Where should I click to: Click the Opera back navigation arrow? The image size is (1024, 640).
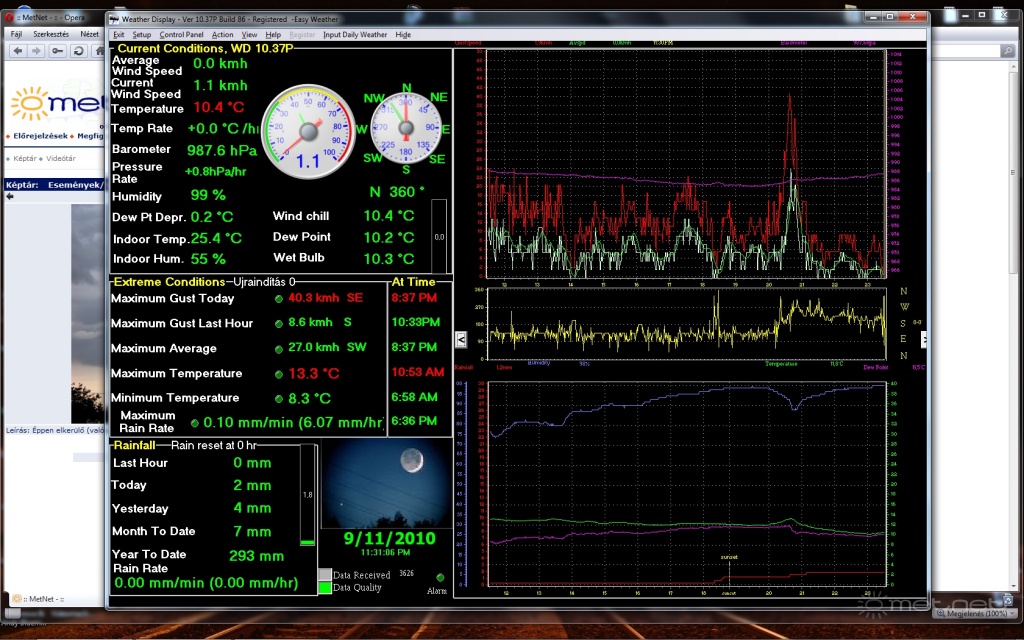click(x=16, y=51)
